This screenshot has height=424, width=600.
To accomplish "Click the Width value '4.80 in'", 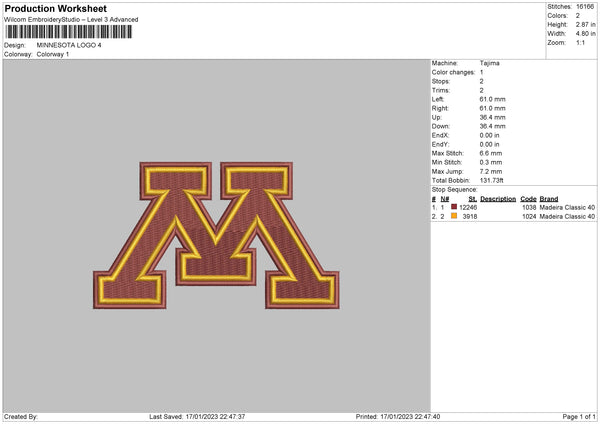I will [585, 34].
